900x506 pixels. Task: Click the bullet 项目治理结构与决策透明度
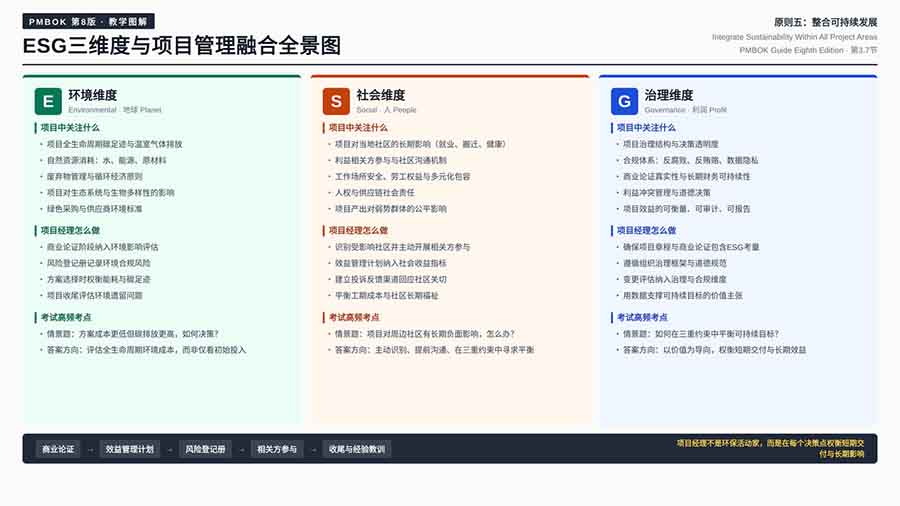click(x=671, y=144)
